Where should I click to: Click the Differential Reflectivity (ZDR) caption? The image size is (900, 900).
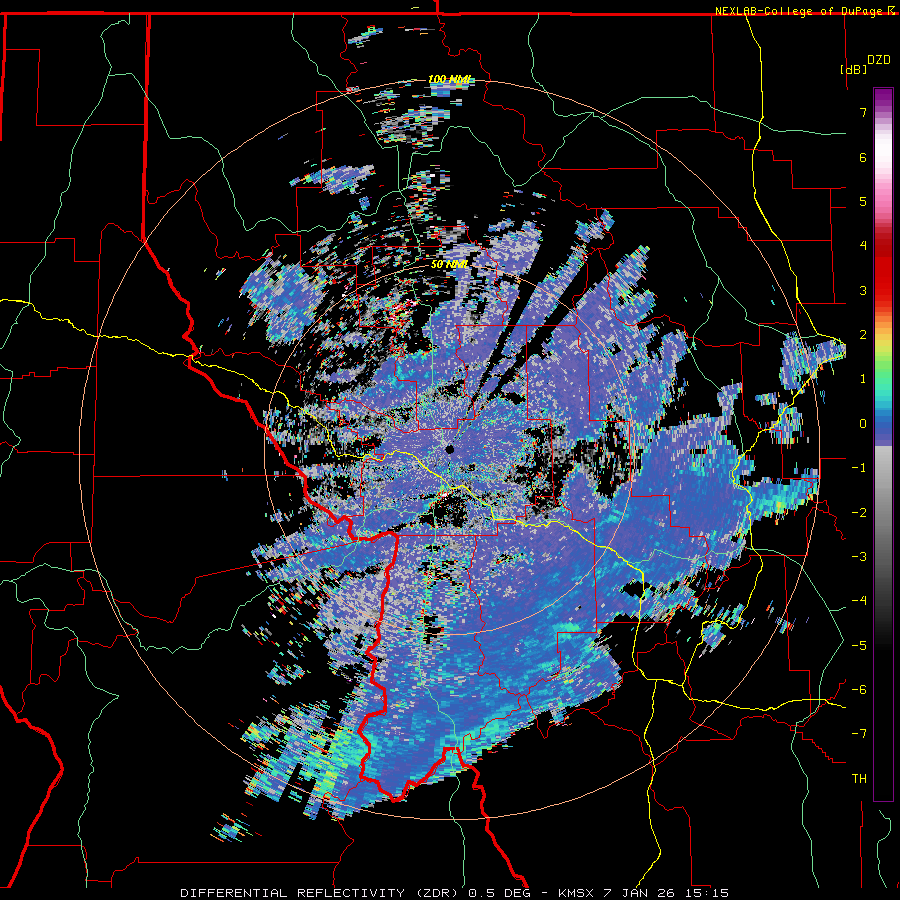click(454, 893)
